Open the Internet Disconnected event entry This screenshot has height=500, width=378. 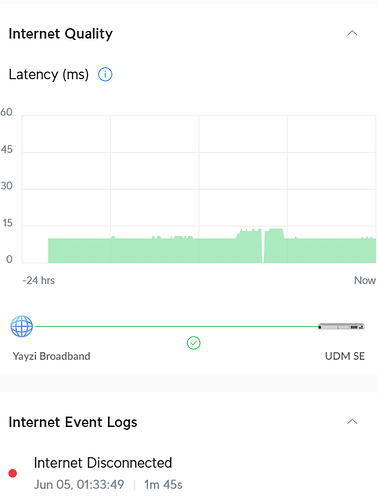click(x=189, y=473)
